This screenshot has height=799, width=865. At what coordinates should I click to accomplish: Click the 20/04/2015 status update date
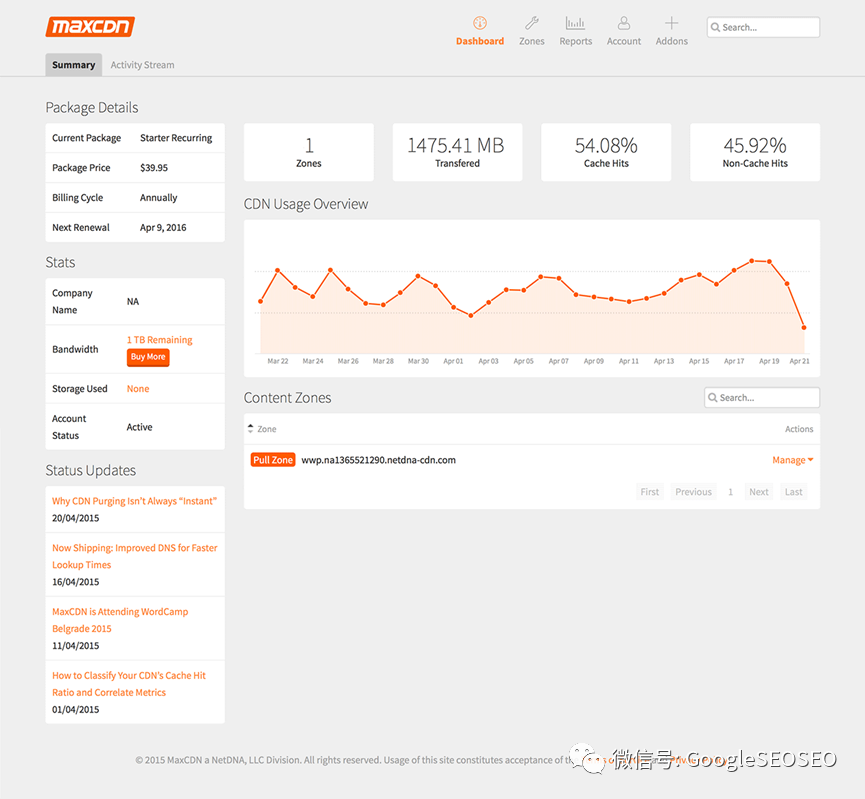coord(76,518)
